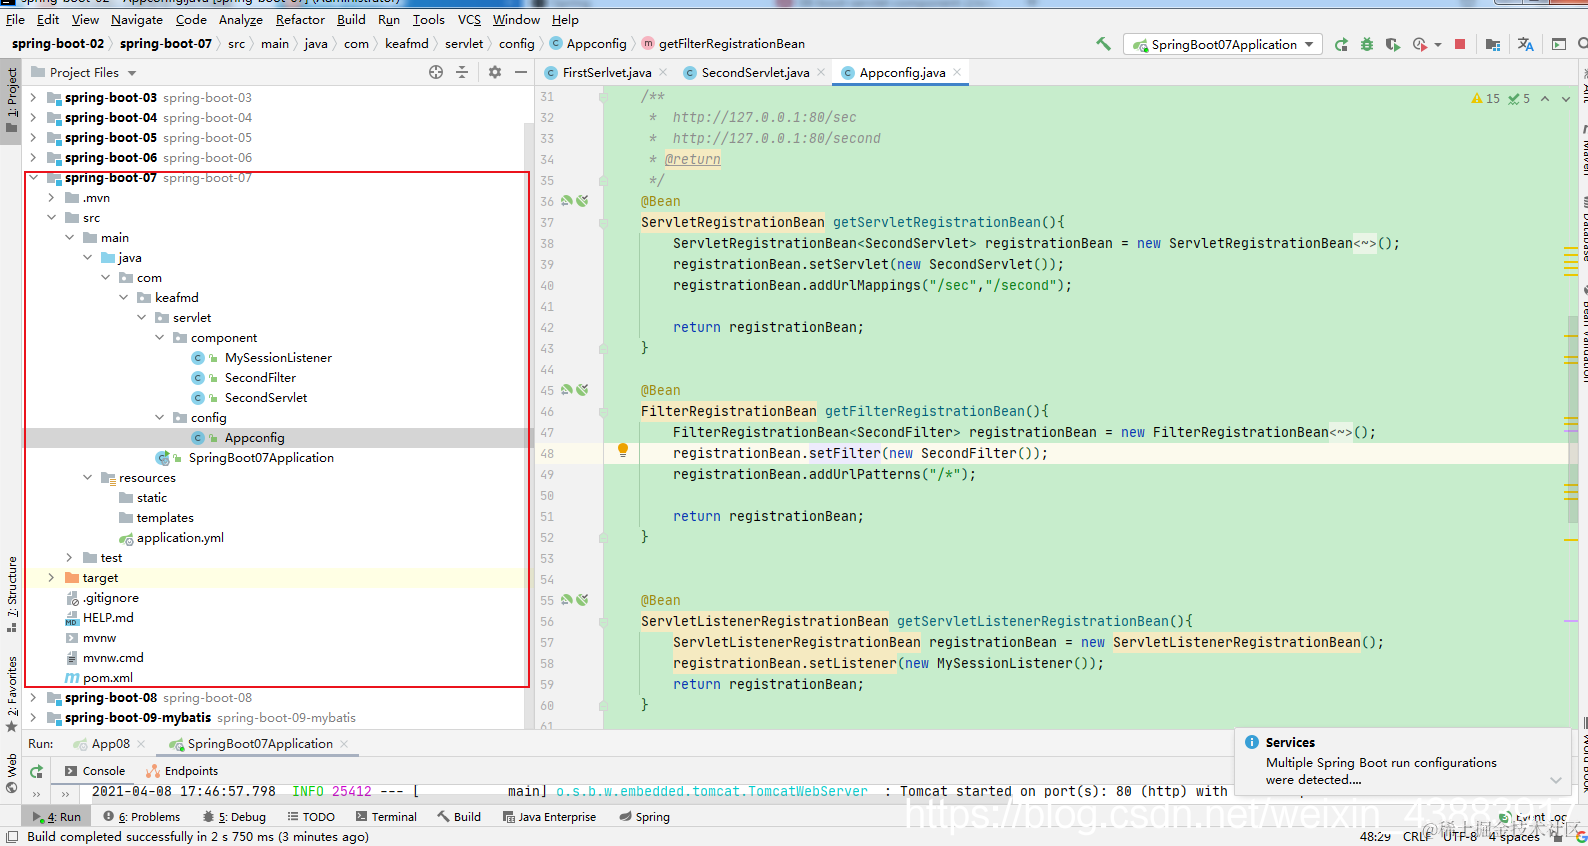Open the Refactor menu
The image size is (1588, 846).
click(x=300, y=19)
